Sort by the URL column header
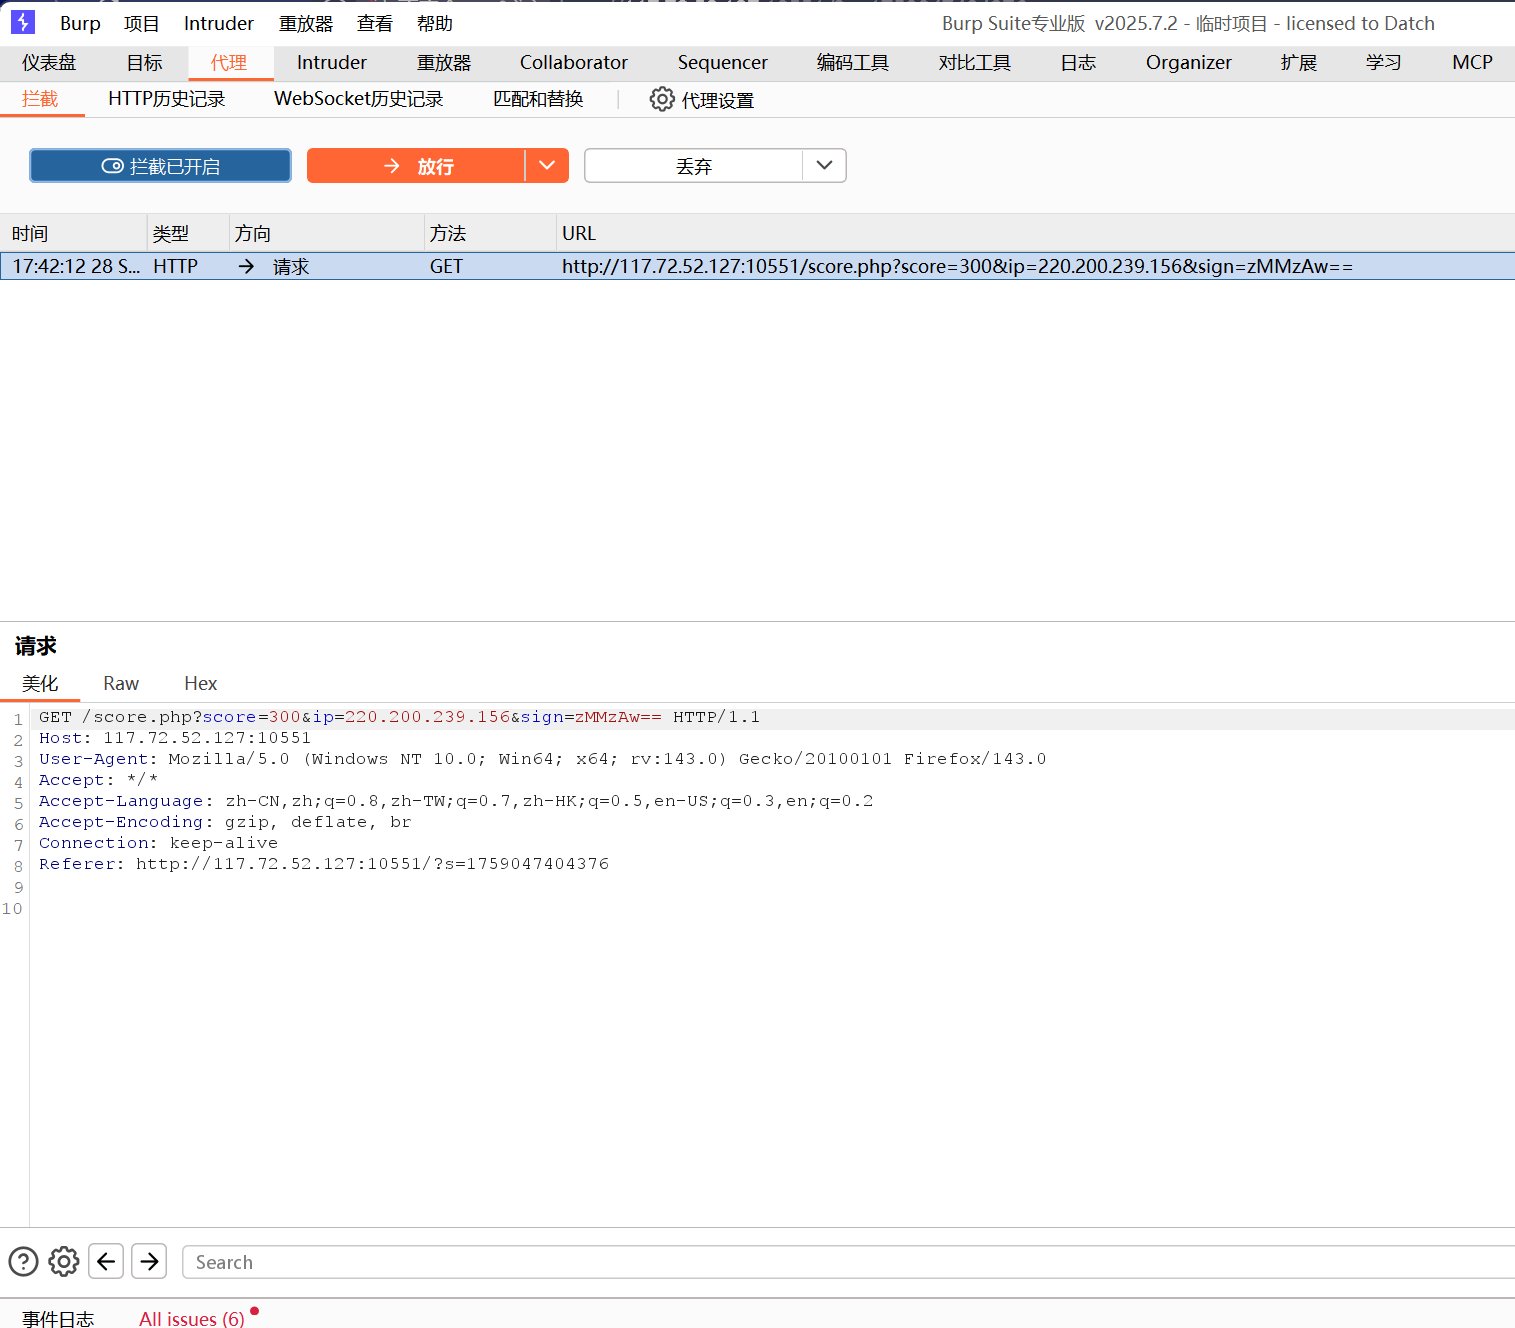Image resolution: width=1515 pixels, height=1328 pixels. 1035,233
